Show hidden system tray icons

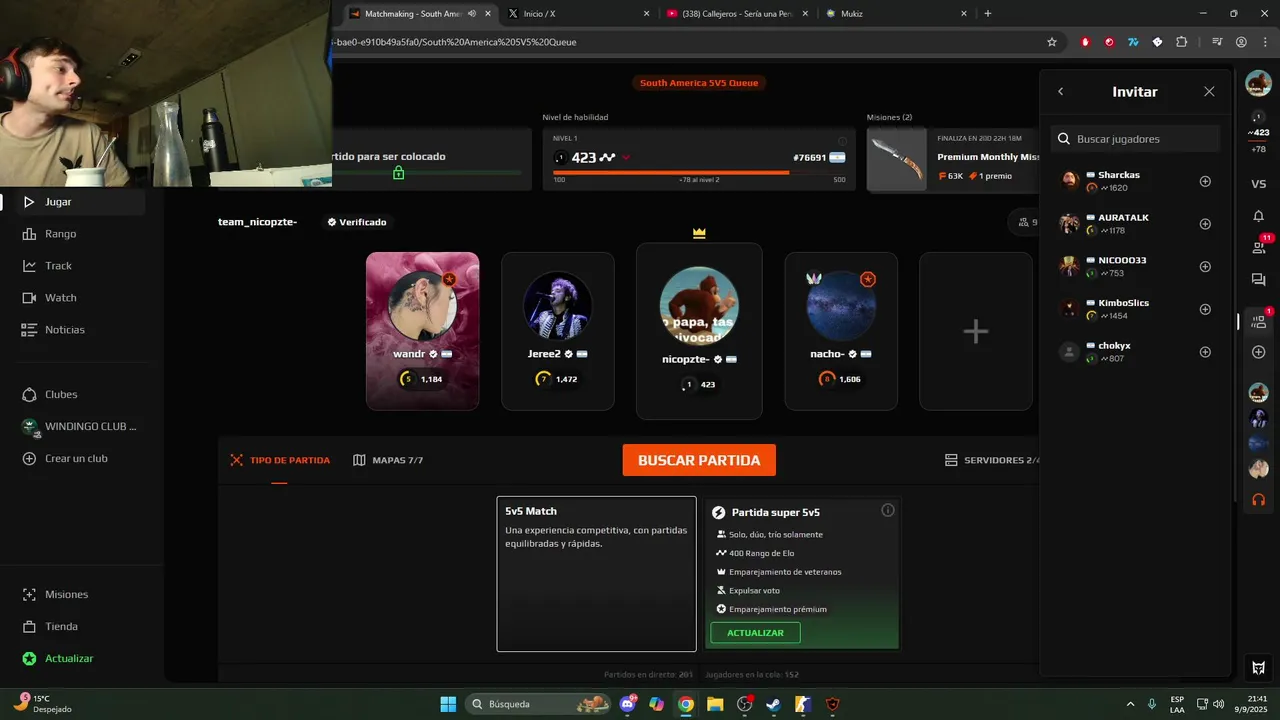[x=1131, y=704]
